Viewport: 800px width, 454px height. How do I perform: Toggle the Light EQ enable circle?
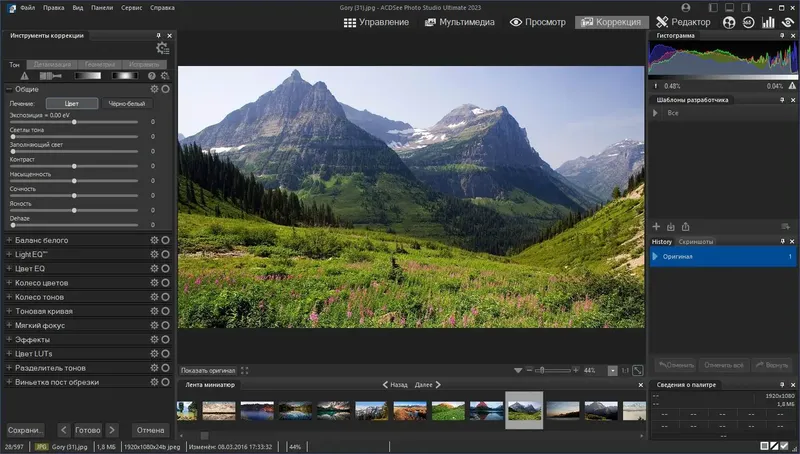pyautogui.click(x=166, y=255)
